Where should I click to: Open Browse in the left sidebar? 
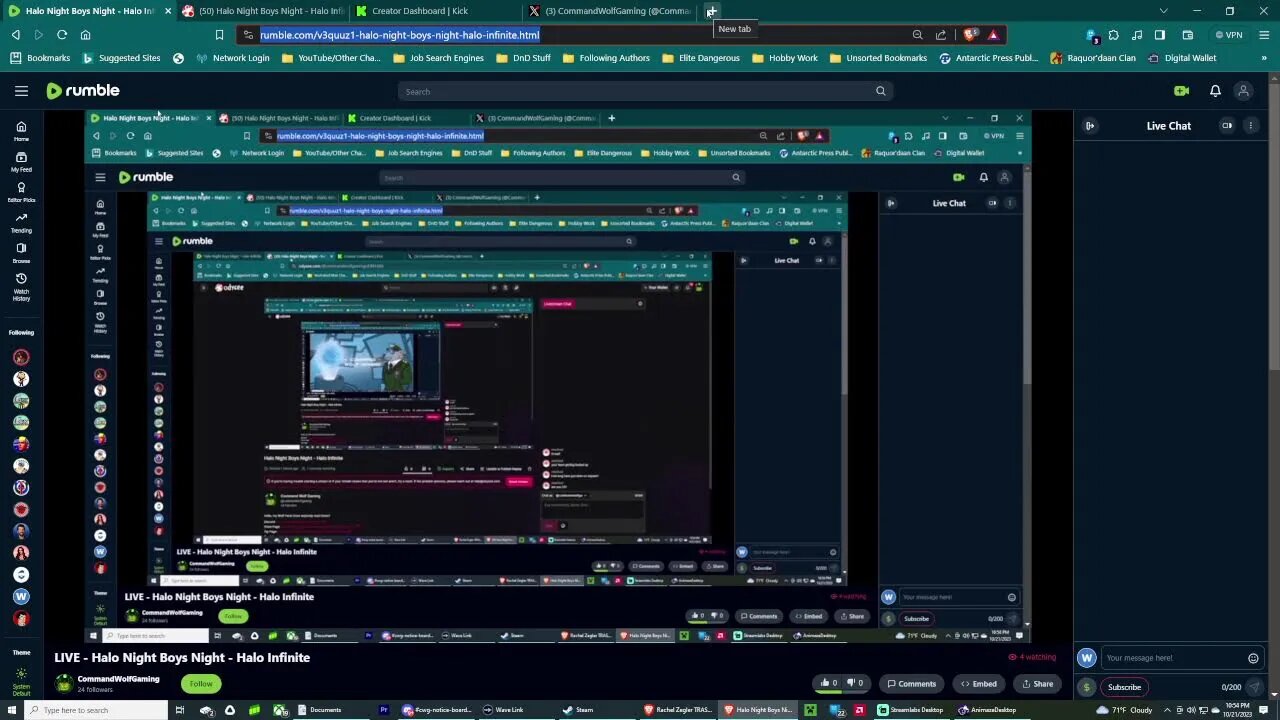pos(21,252)
